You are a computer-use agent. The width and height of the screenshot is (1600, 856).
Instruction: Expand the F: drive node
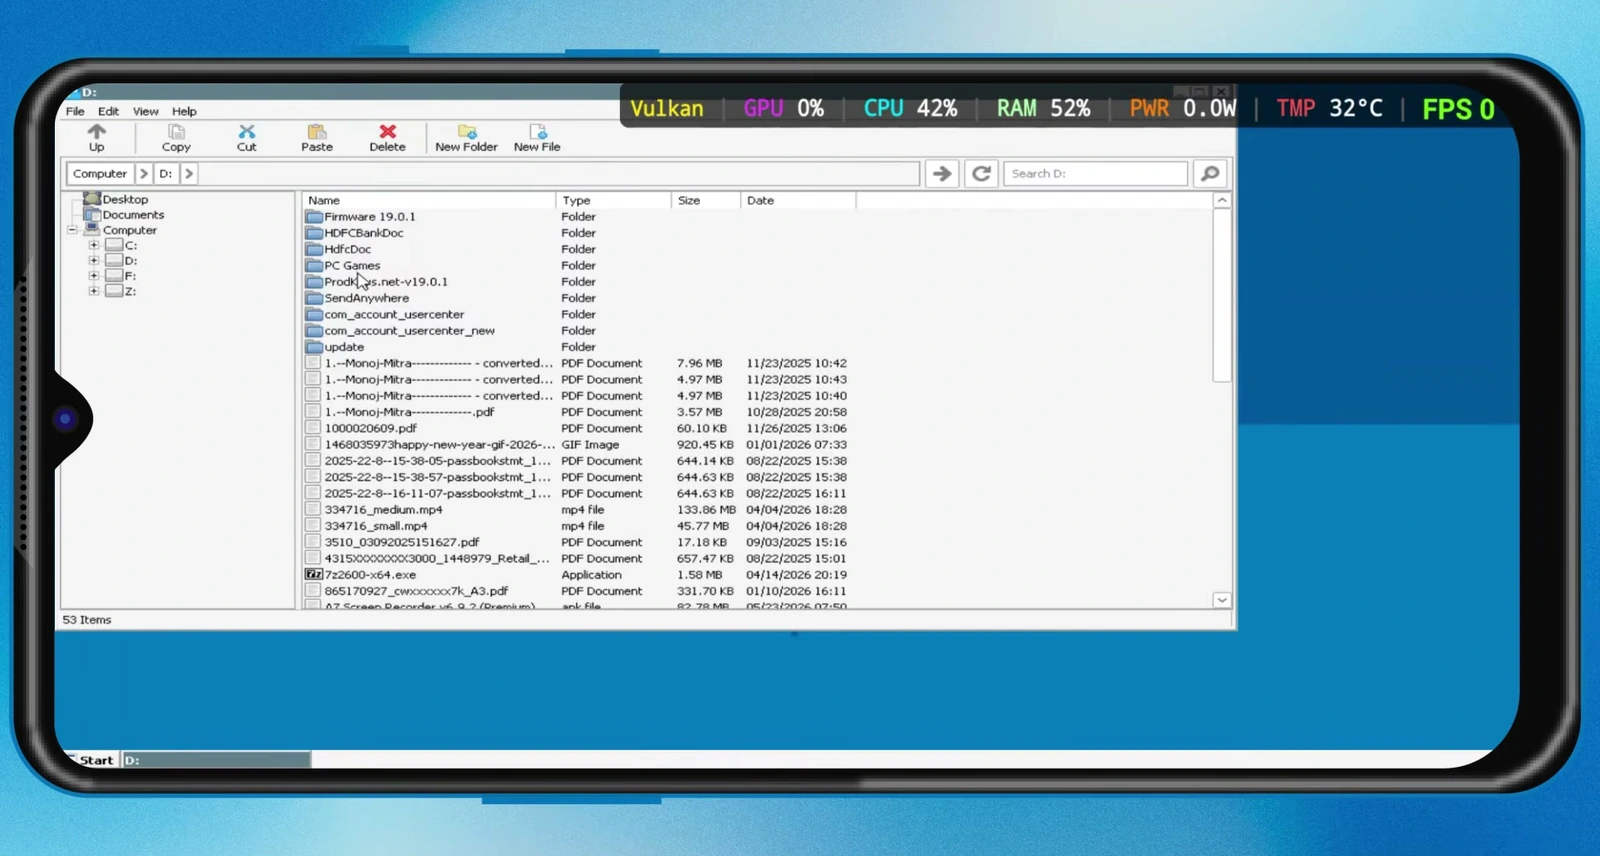(93, 276)
